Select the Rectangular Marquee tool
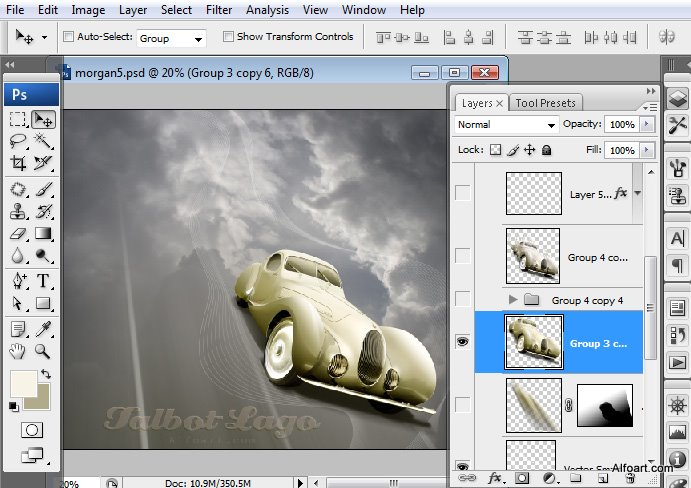The image size is (691, 488). point(18,119)
